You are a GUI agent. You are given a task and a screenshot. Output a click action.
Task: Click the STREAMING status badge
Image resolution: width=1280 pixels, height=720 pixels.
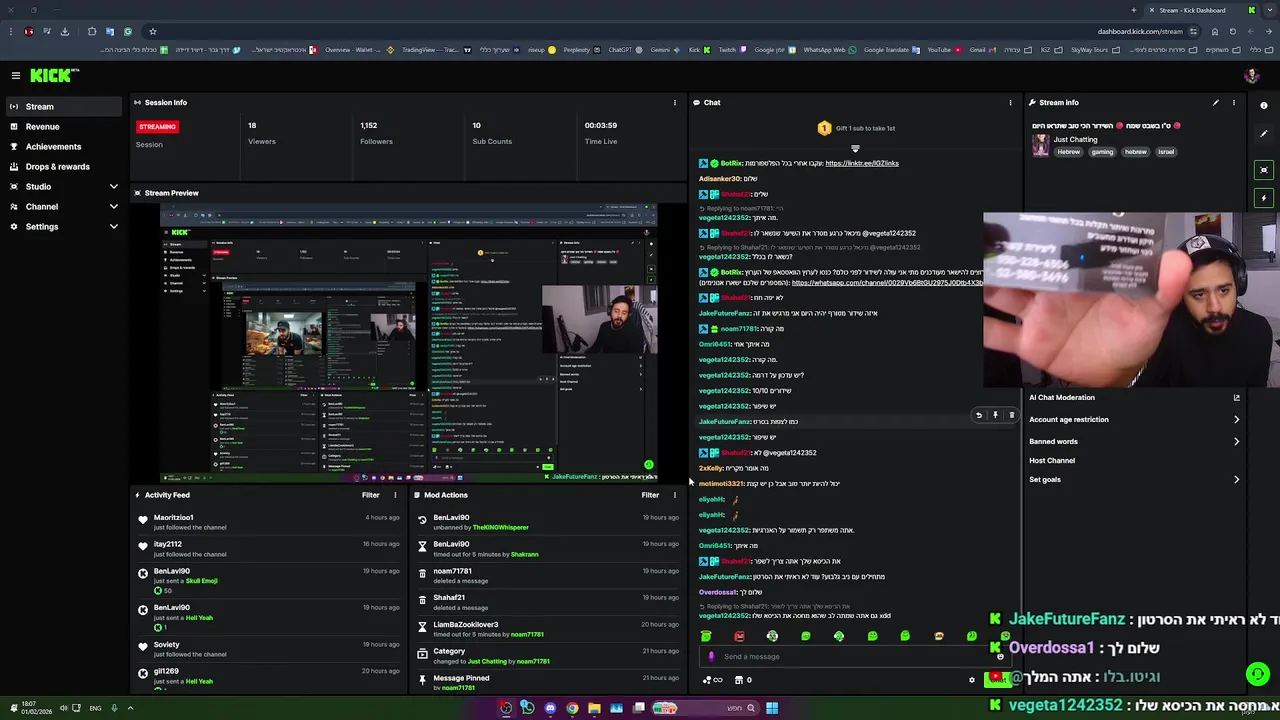(x=157, y=127)
